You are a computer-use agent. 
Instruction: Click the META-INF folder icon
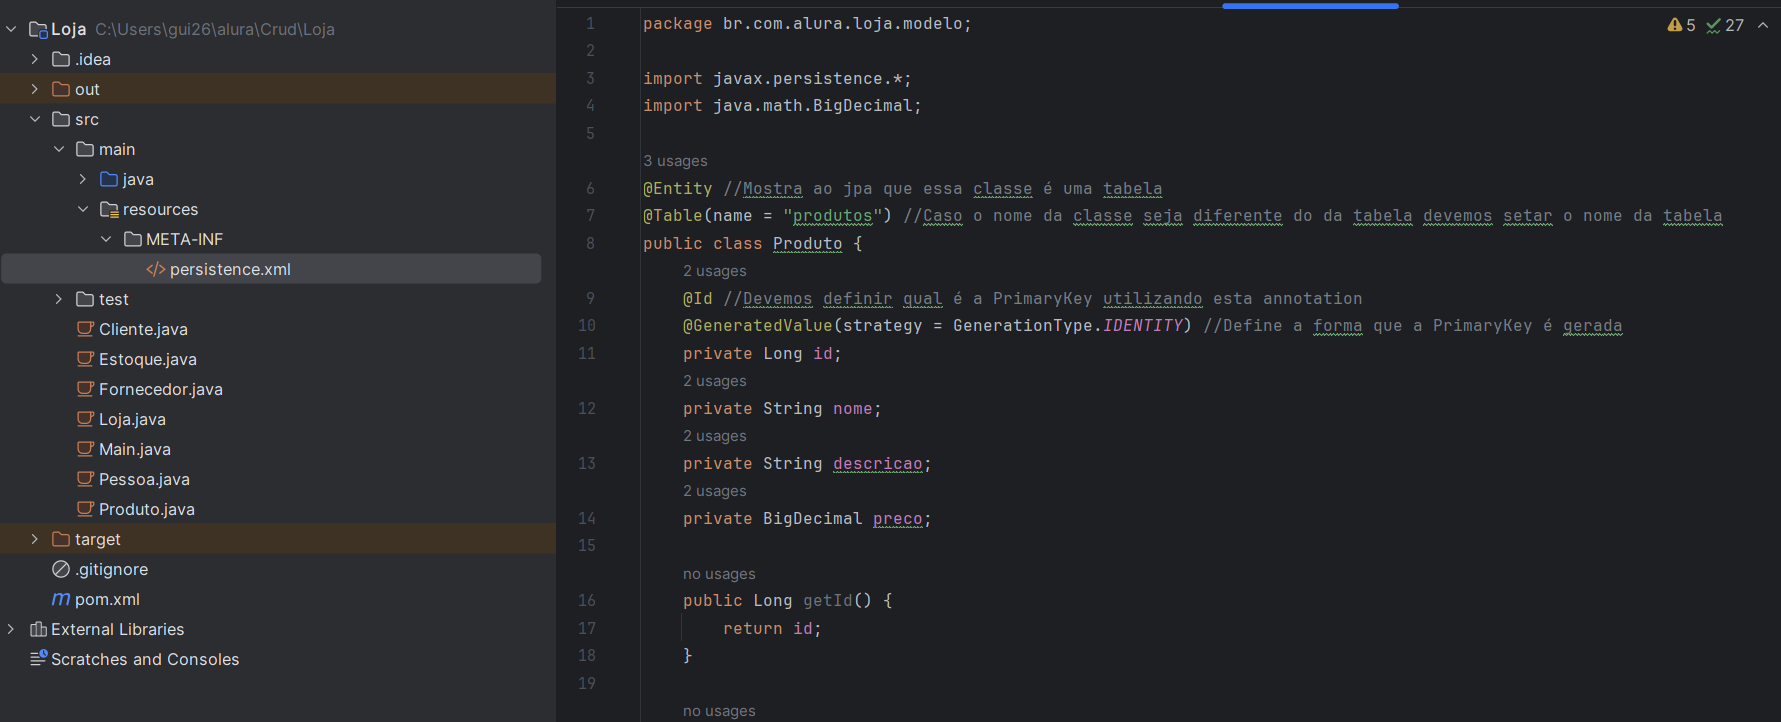point(133,239)
